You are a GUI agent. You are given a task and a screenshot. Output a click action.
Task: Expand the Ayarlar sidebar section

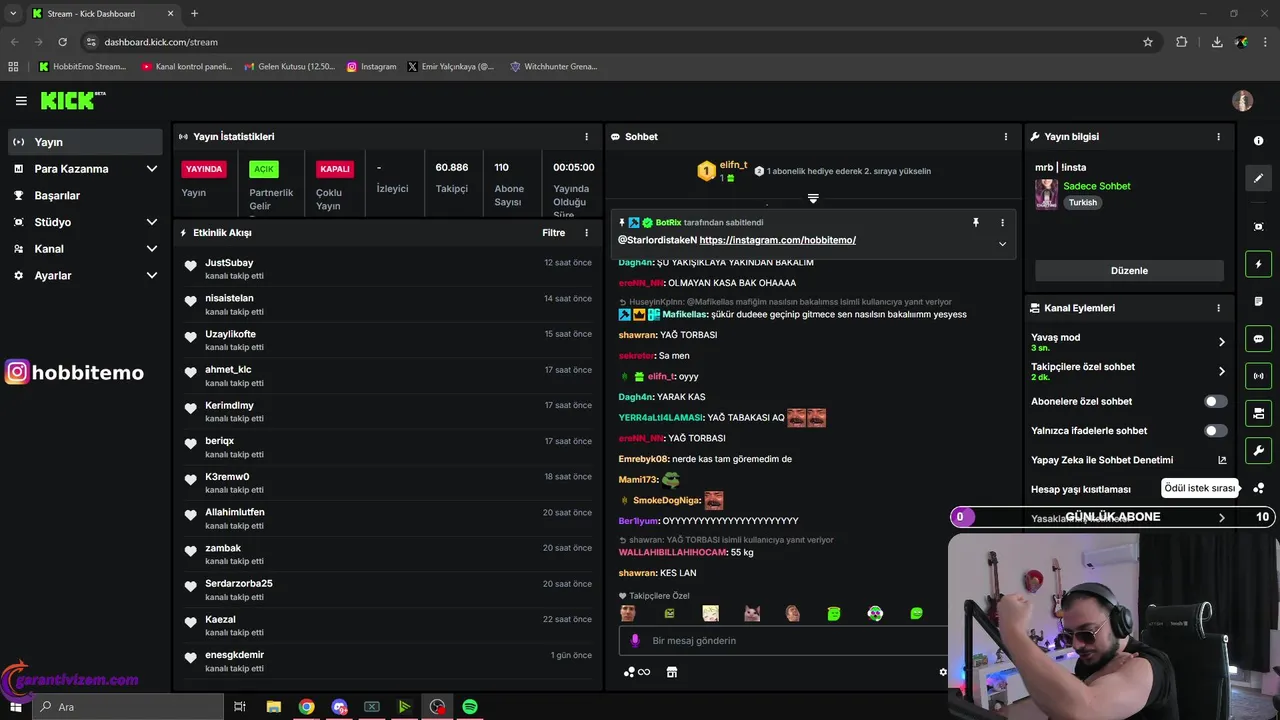pyautogui.click(x=152, y=275)
